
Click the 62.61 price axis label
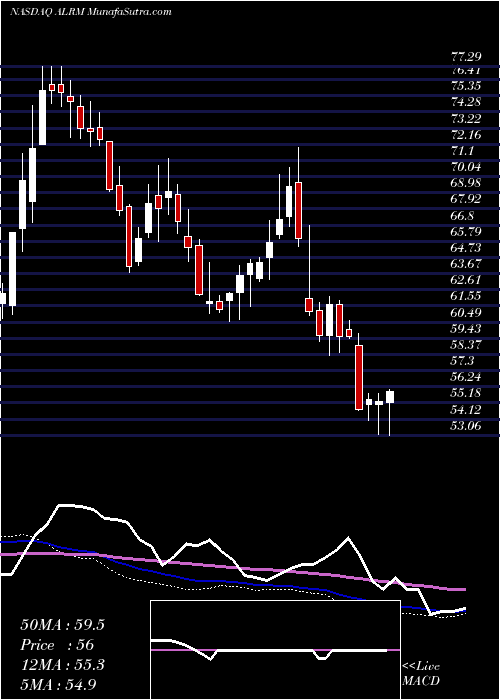point(466,280)
